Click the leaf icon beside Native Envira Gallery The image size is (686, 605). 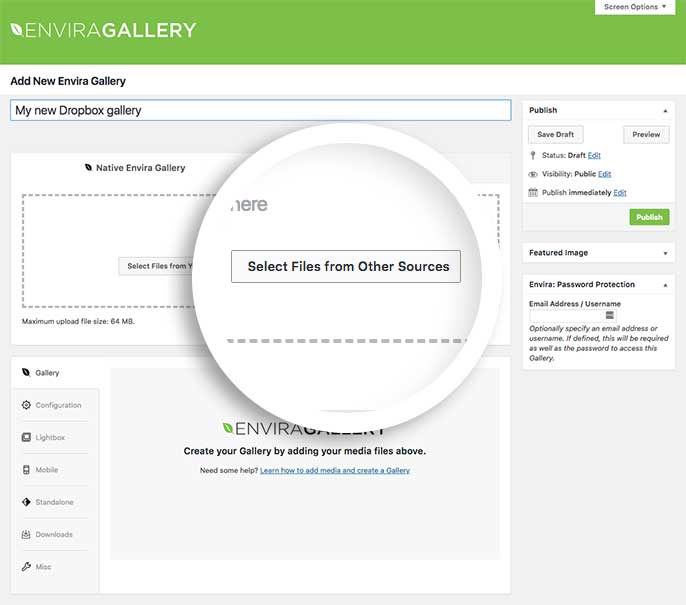[88, 168]
